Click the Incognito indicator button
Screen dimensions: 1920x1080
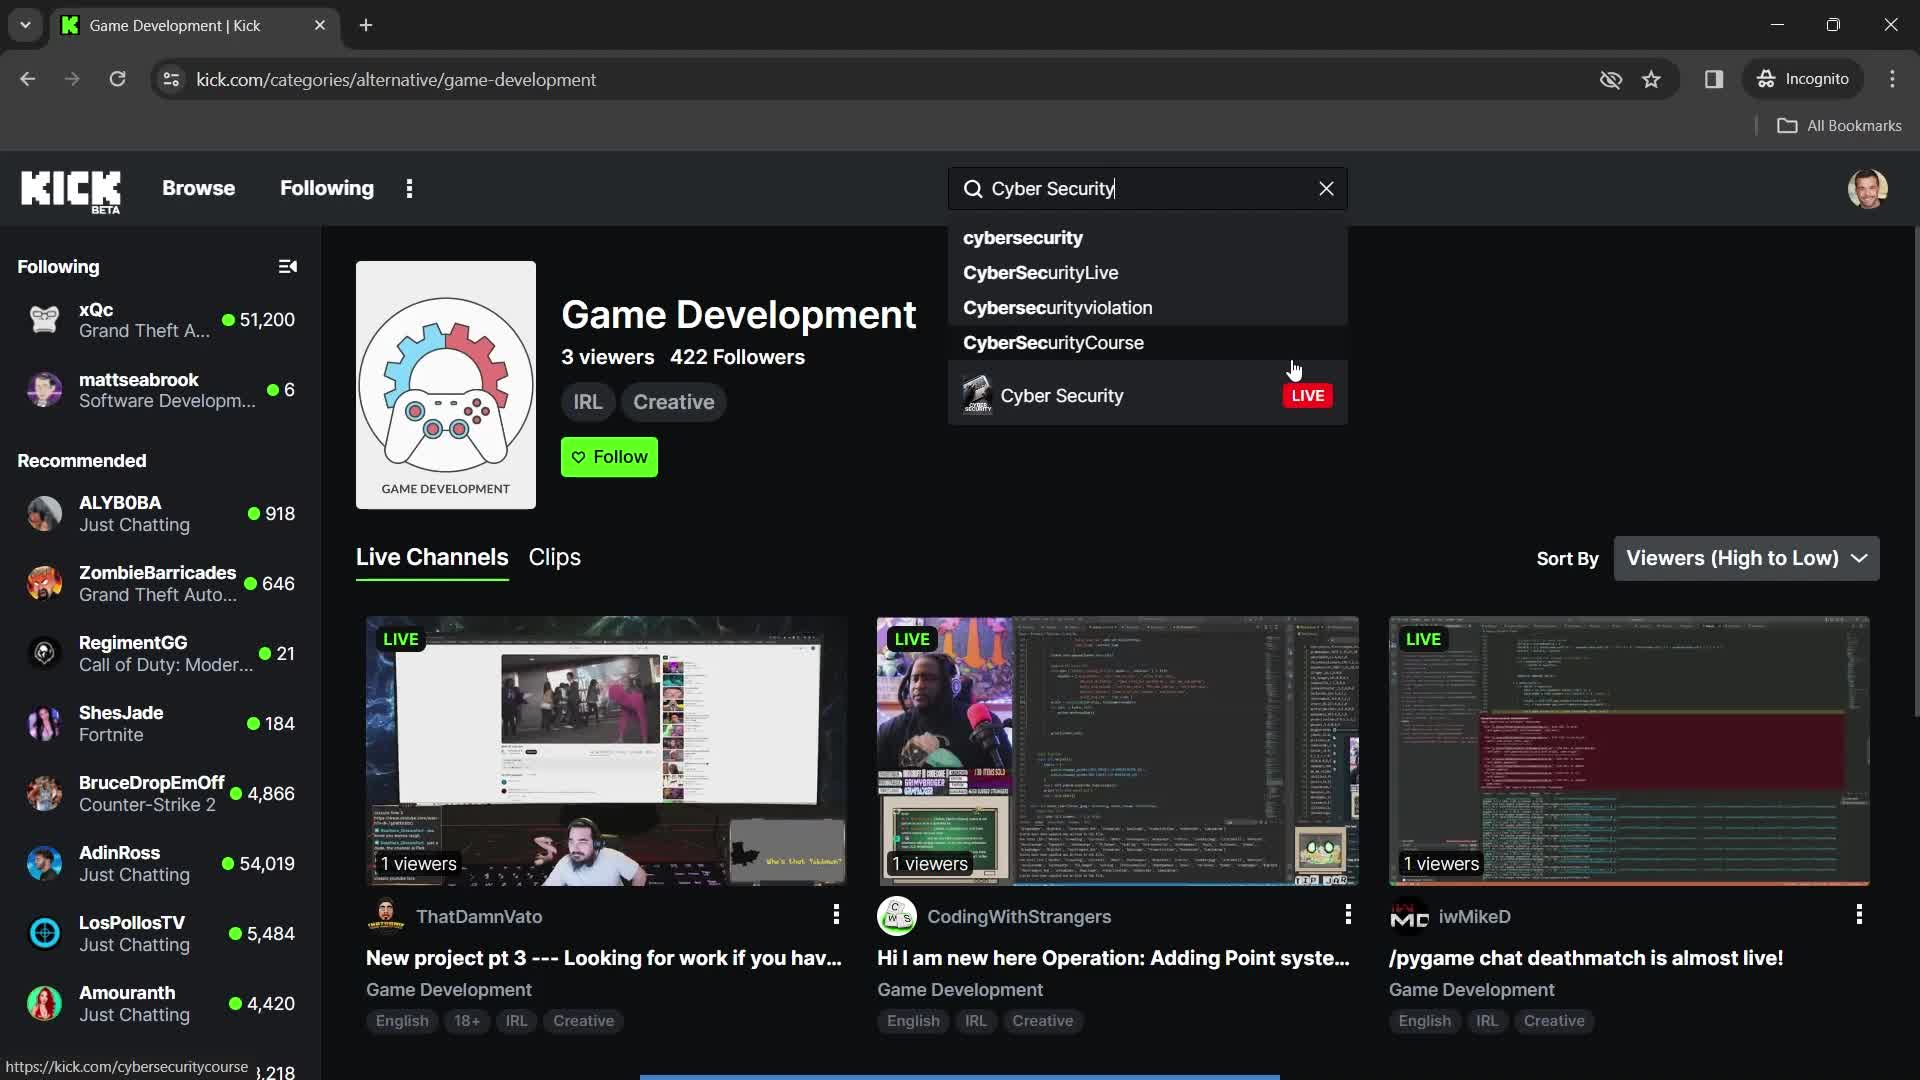click(1803, 79)
